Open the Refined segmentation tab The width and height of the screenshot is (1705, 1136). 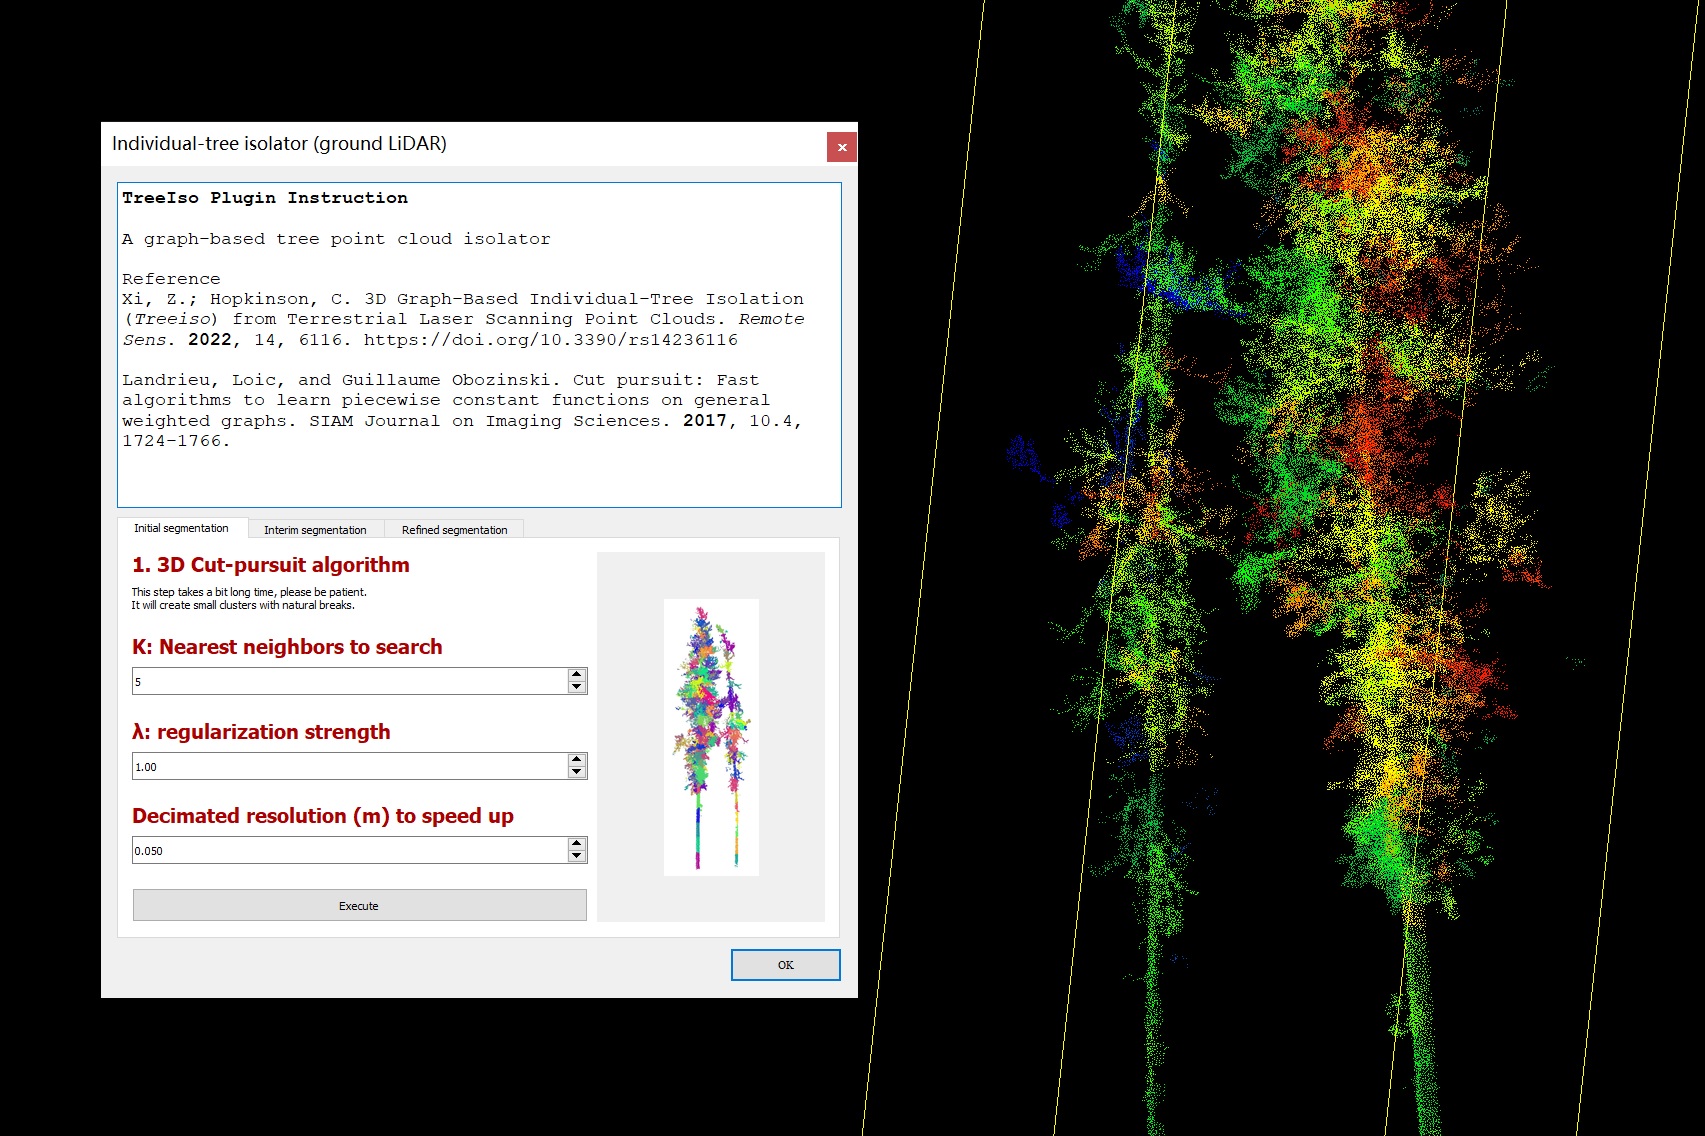point(454,530)
